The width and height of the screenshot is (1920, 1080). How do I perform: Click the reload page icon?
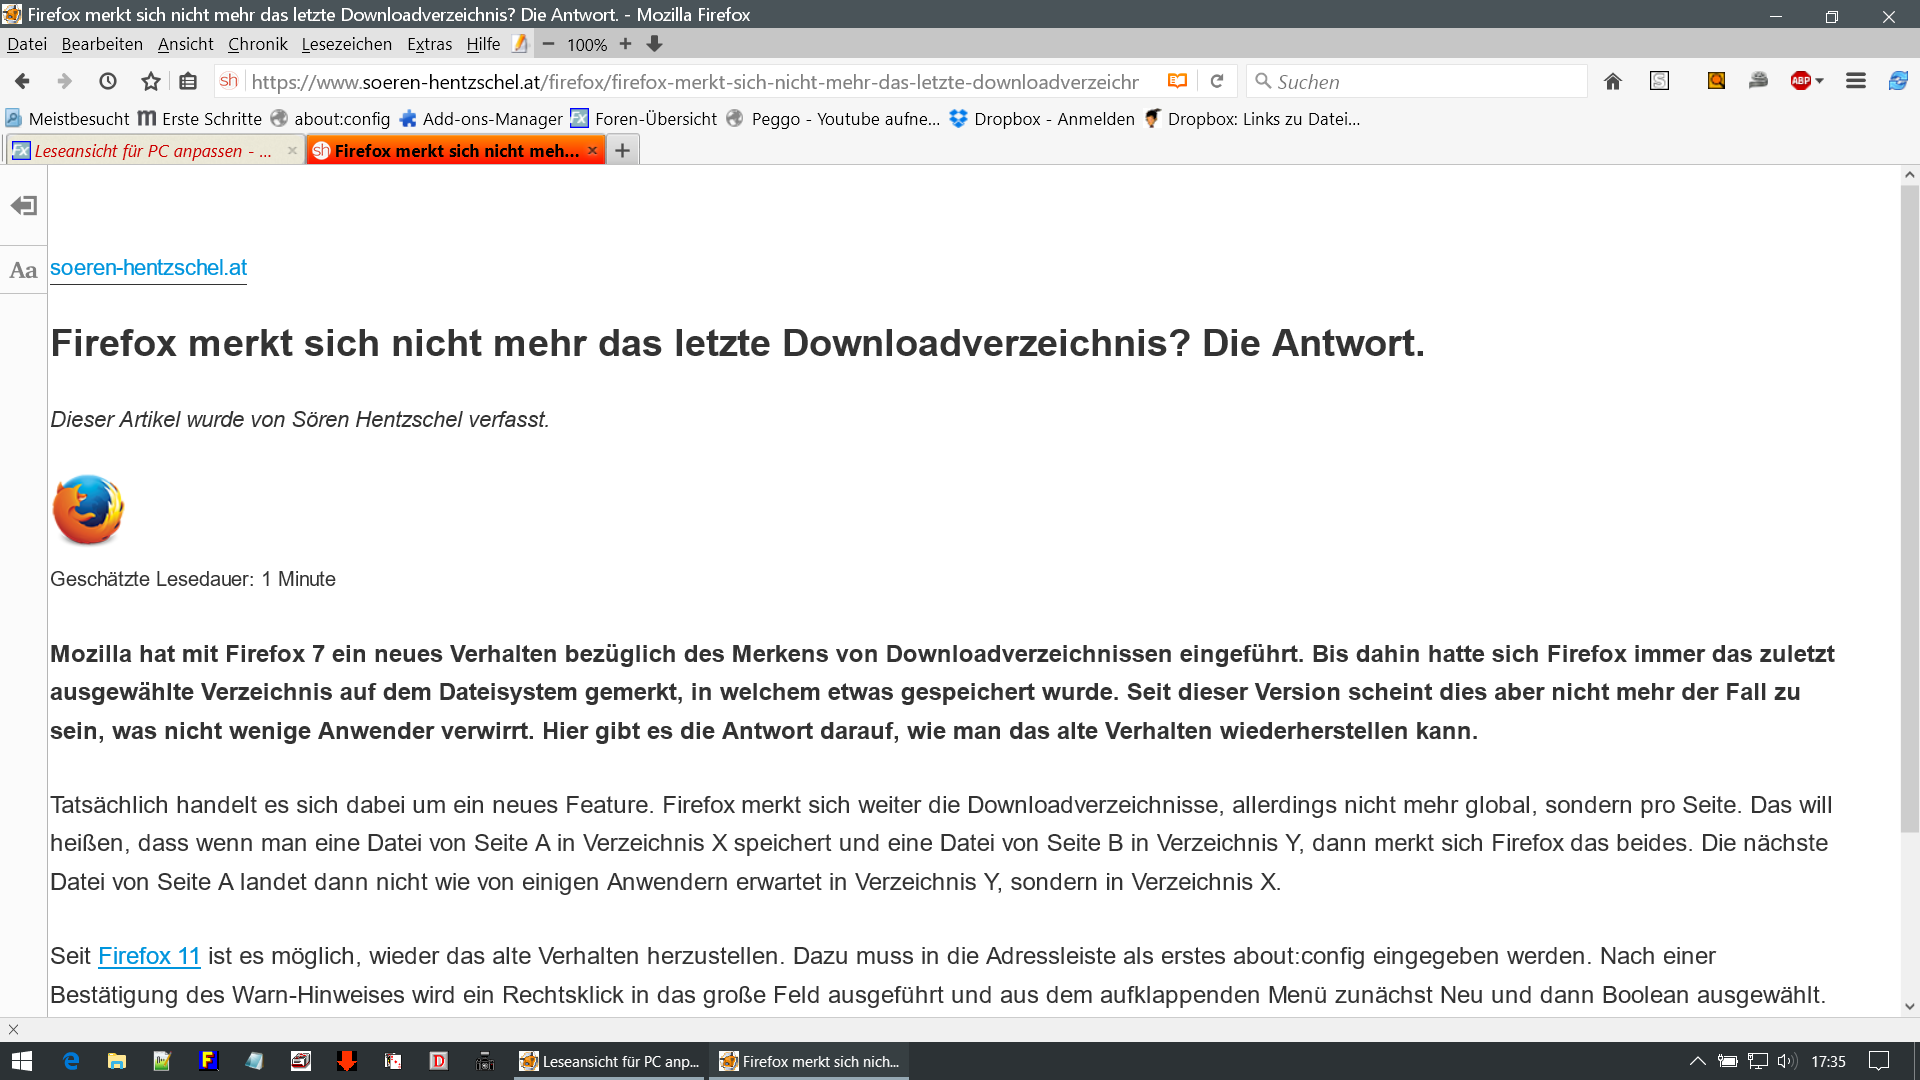pos(1217,81)
